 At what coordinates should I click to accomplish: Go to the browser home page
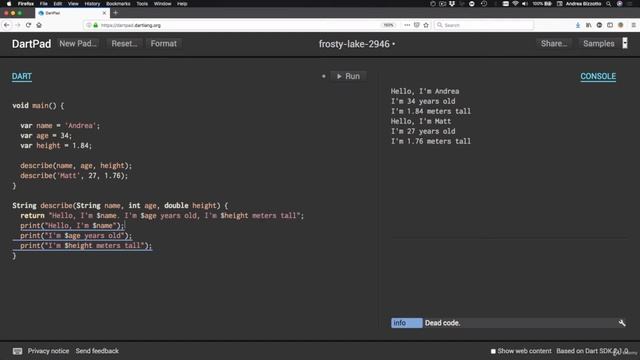(x=39, y=25)
